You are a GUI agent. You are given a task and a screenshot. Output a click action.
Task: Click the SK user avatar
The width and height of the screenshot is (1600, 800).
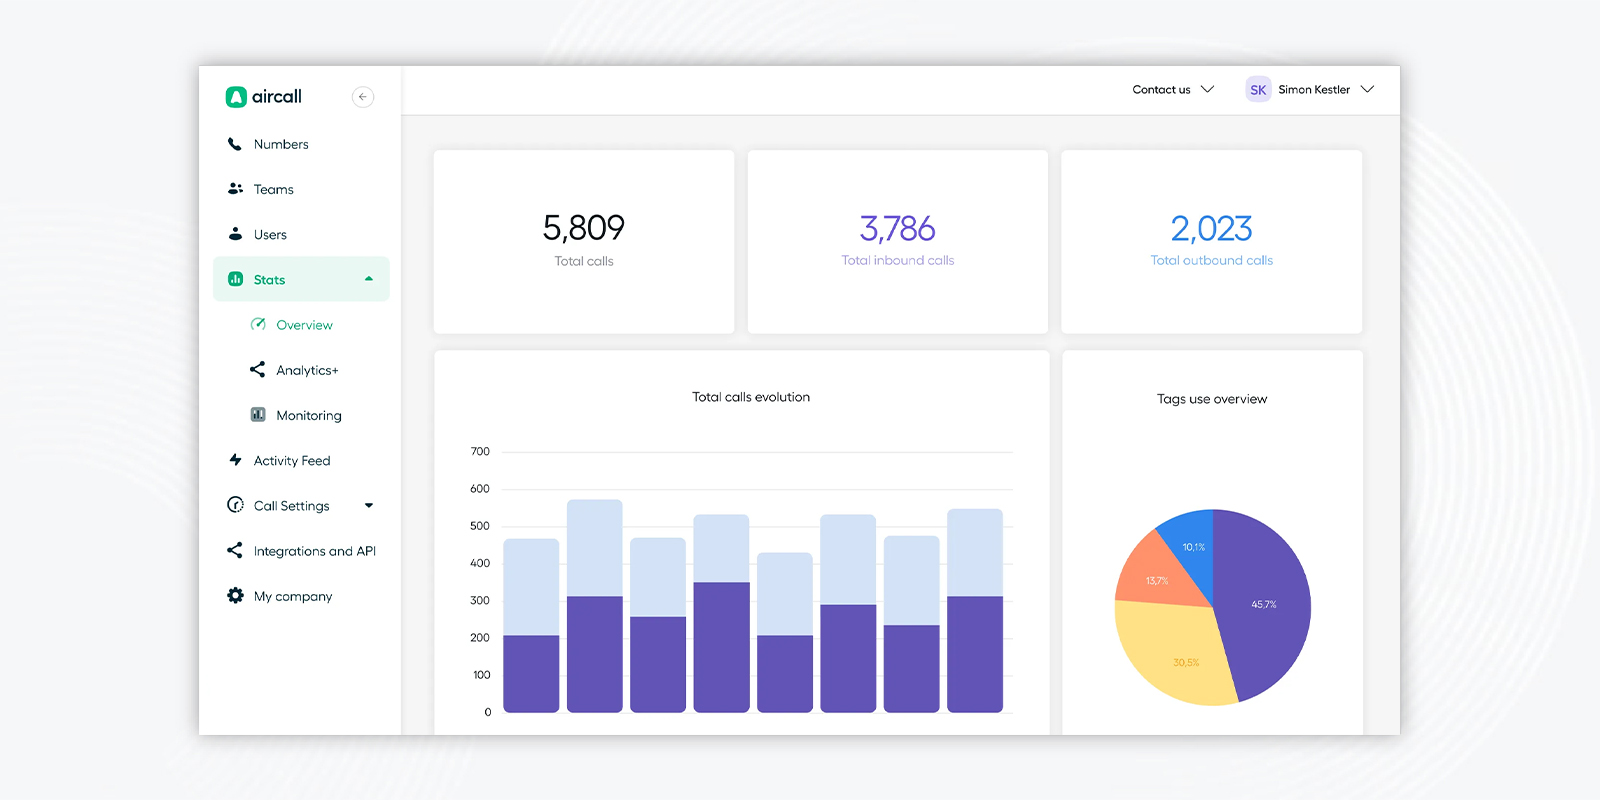1258,89
